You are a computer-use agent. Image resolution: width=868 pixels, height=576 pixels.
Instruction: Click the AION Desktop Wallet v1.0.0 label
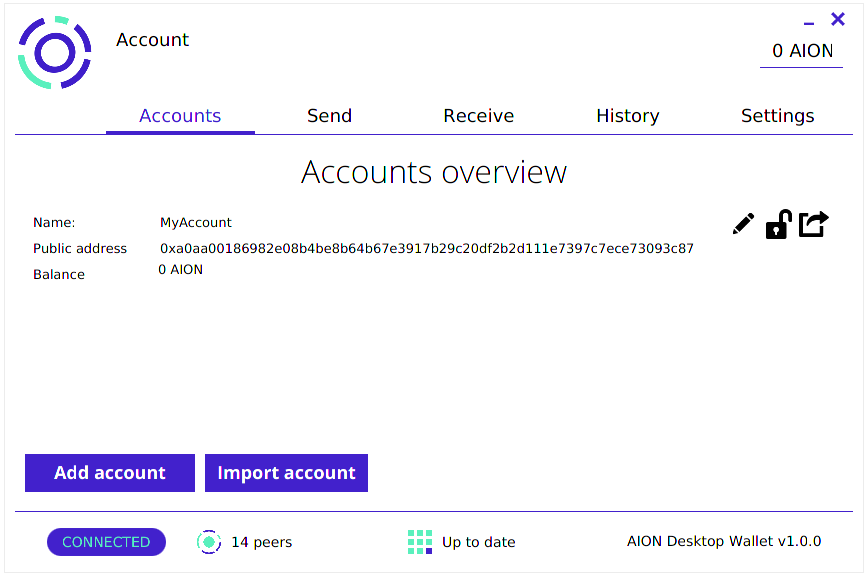(x=724, y=541)
